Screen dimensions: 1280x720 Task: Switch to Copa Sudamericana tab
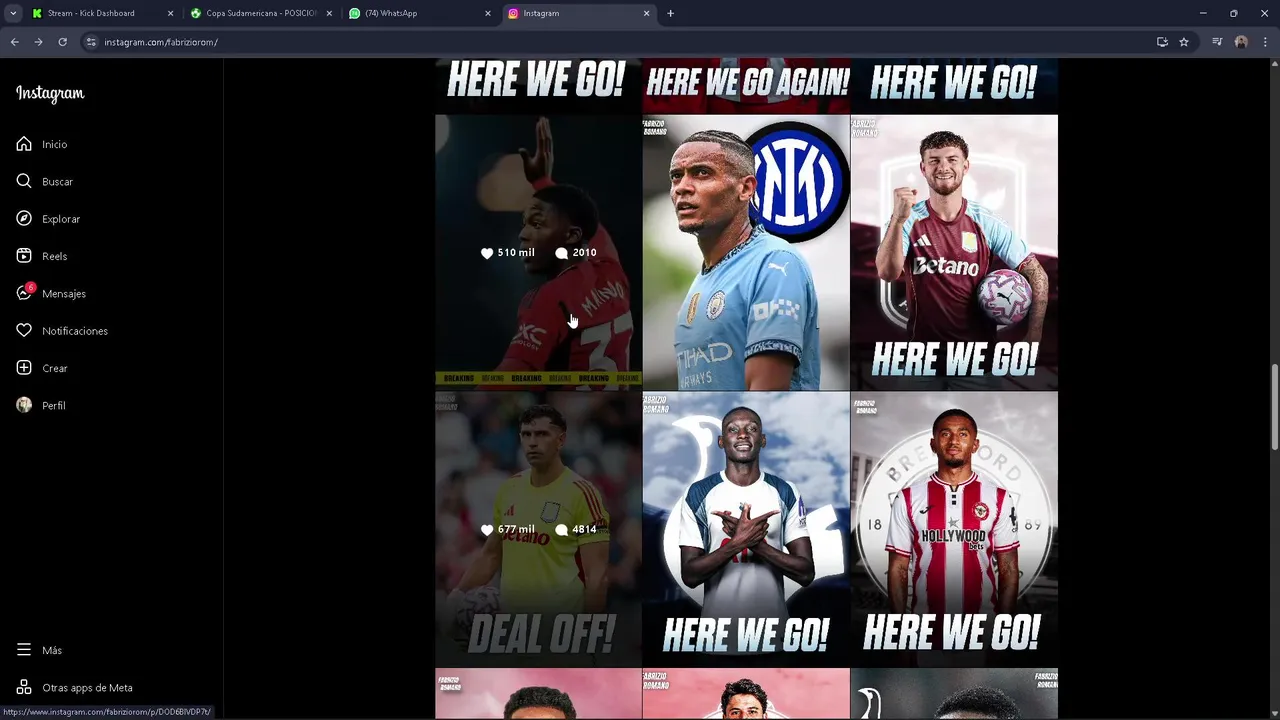tap(262, 13)
